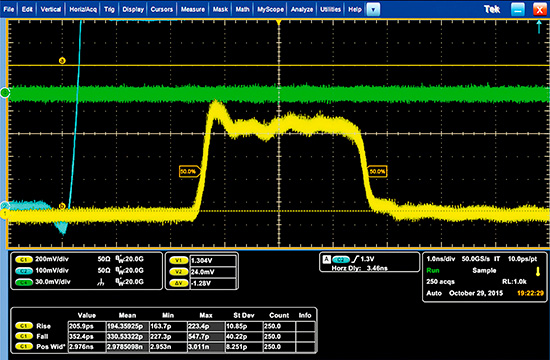This screenshot has width=550, height=360.
Task: Click the Horz Dly 3.46ns readout
Action: pos(360,268)
